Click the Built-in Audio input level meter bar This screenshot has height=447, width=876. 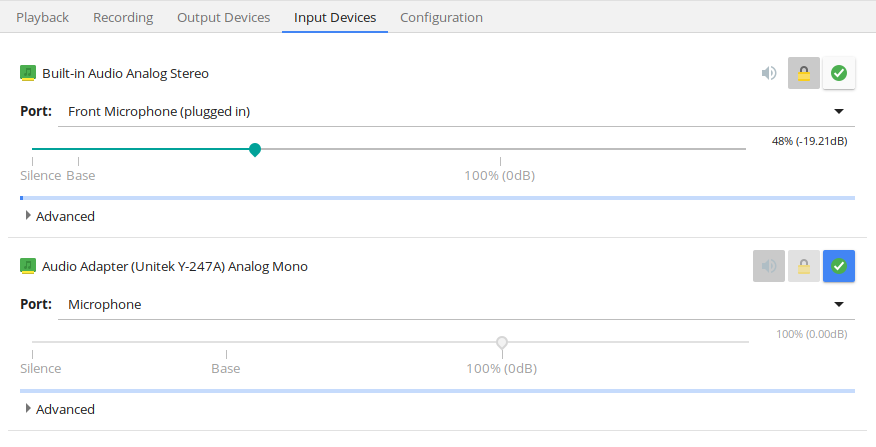[x=437, y=198]
